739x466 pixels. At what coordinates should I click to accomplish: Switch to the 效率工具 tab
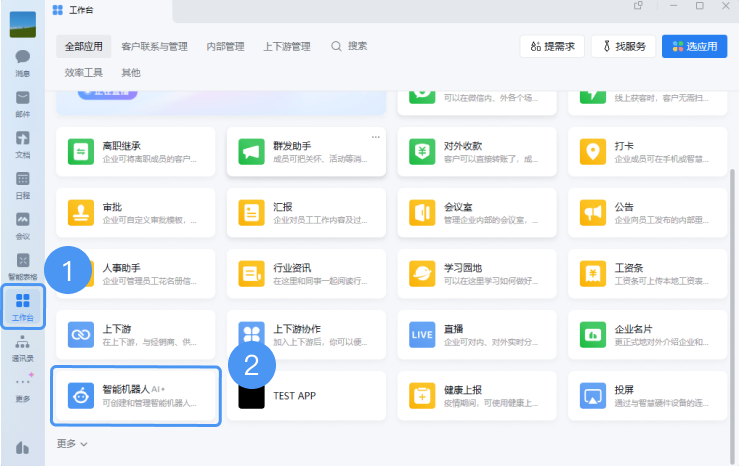pyautogui.click(x=84, y=73)
